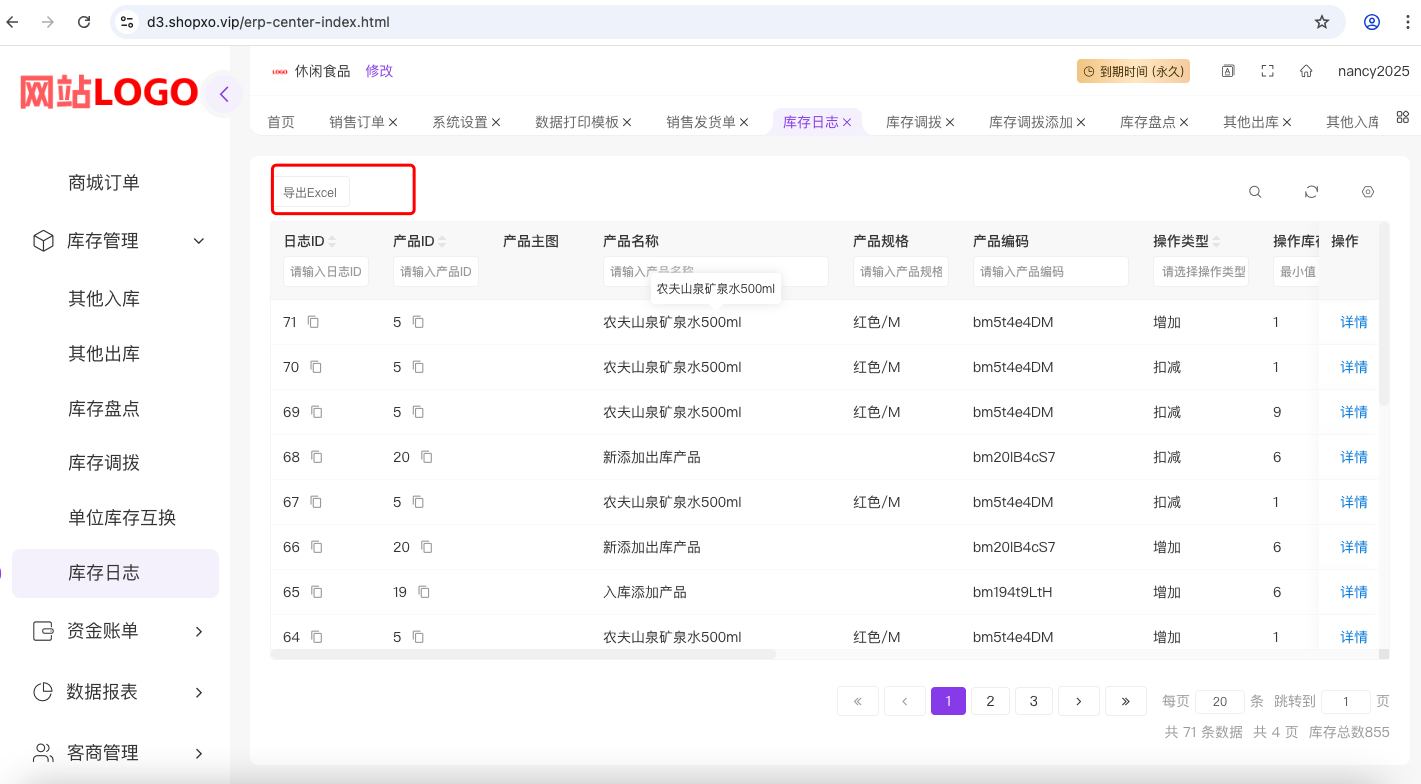Click the jump-to-page number field

tap(1346, 702)
